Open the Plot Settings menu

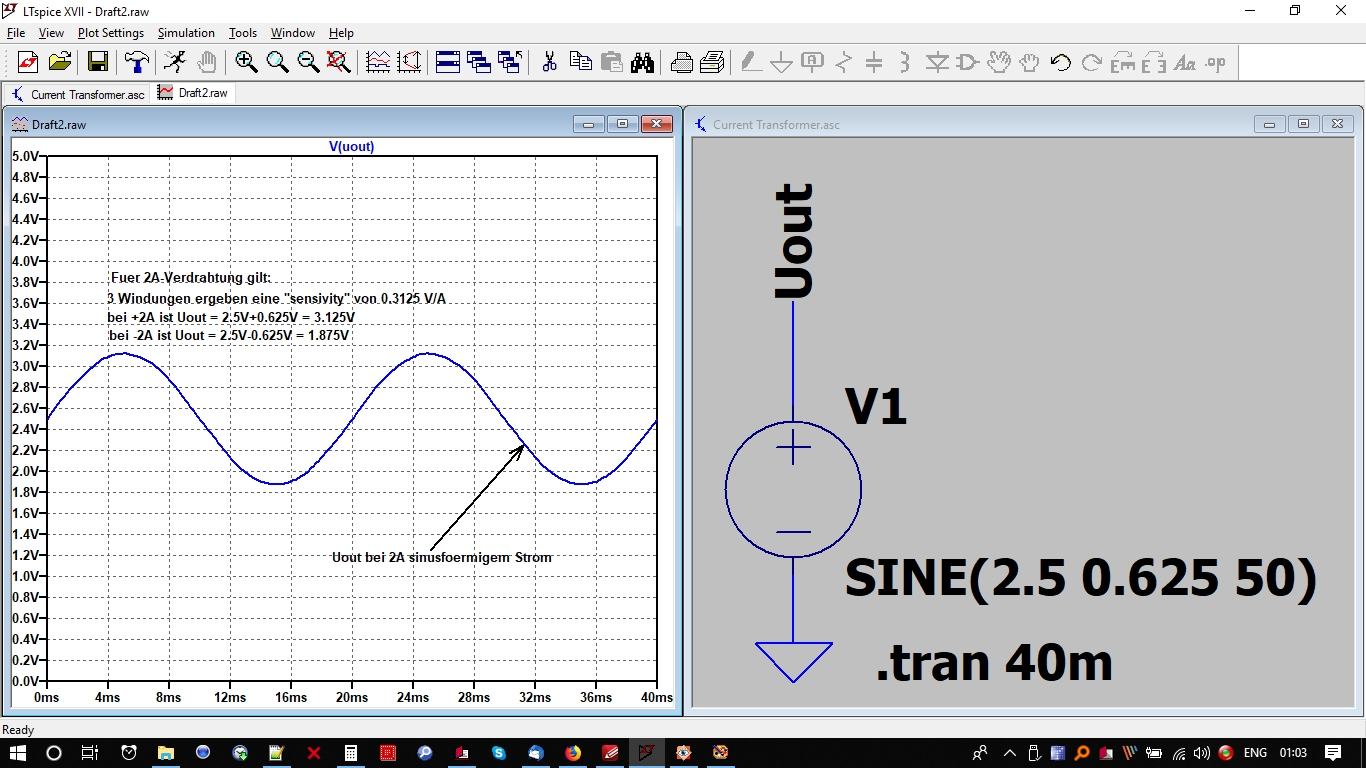tap(111, 33)
